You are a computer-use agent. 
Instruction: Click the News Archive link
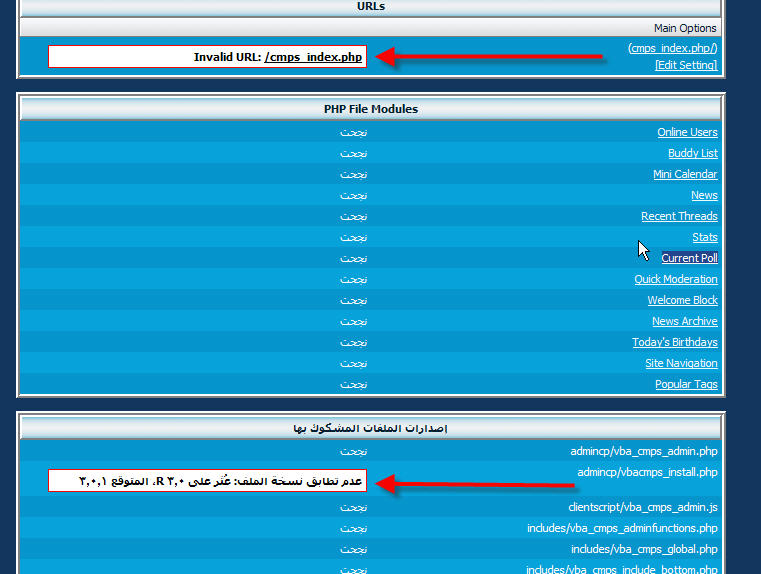pyautogui.click(x=684, y=321)
